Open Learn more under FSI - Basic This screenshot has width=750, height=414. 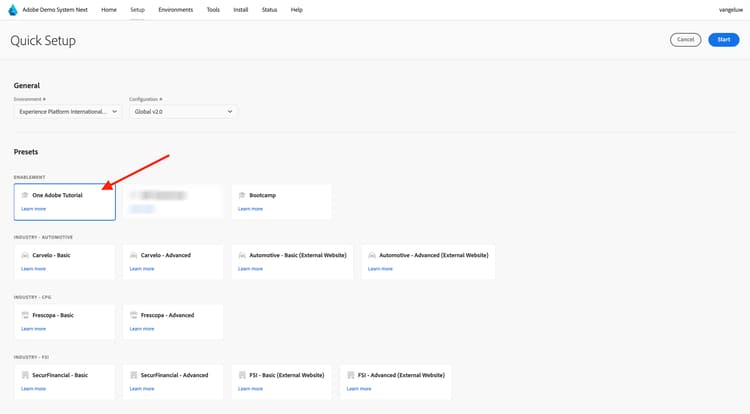coord(250,389)
